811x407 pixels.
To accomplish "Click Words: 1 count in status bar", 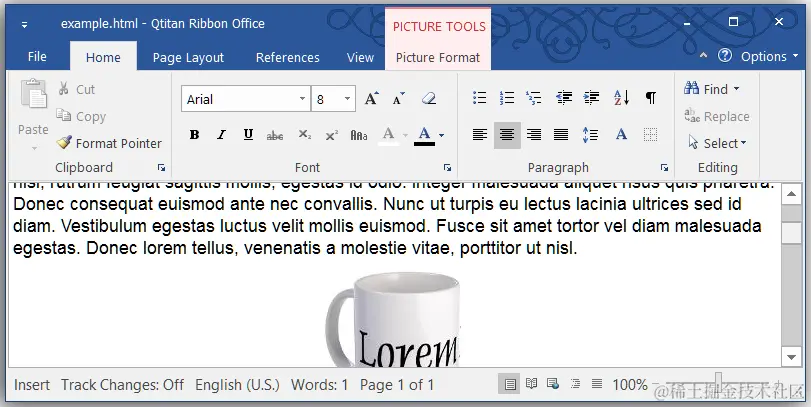I will click(x=320, y=385).
